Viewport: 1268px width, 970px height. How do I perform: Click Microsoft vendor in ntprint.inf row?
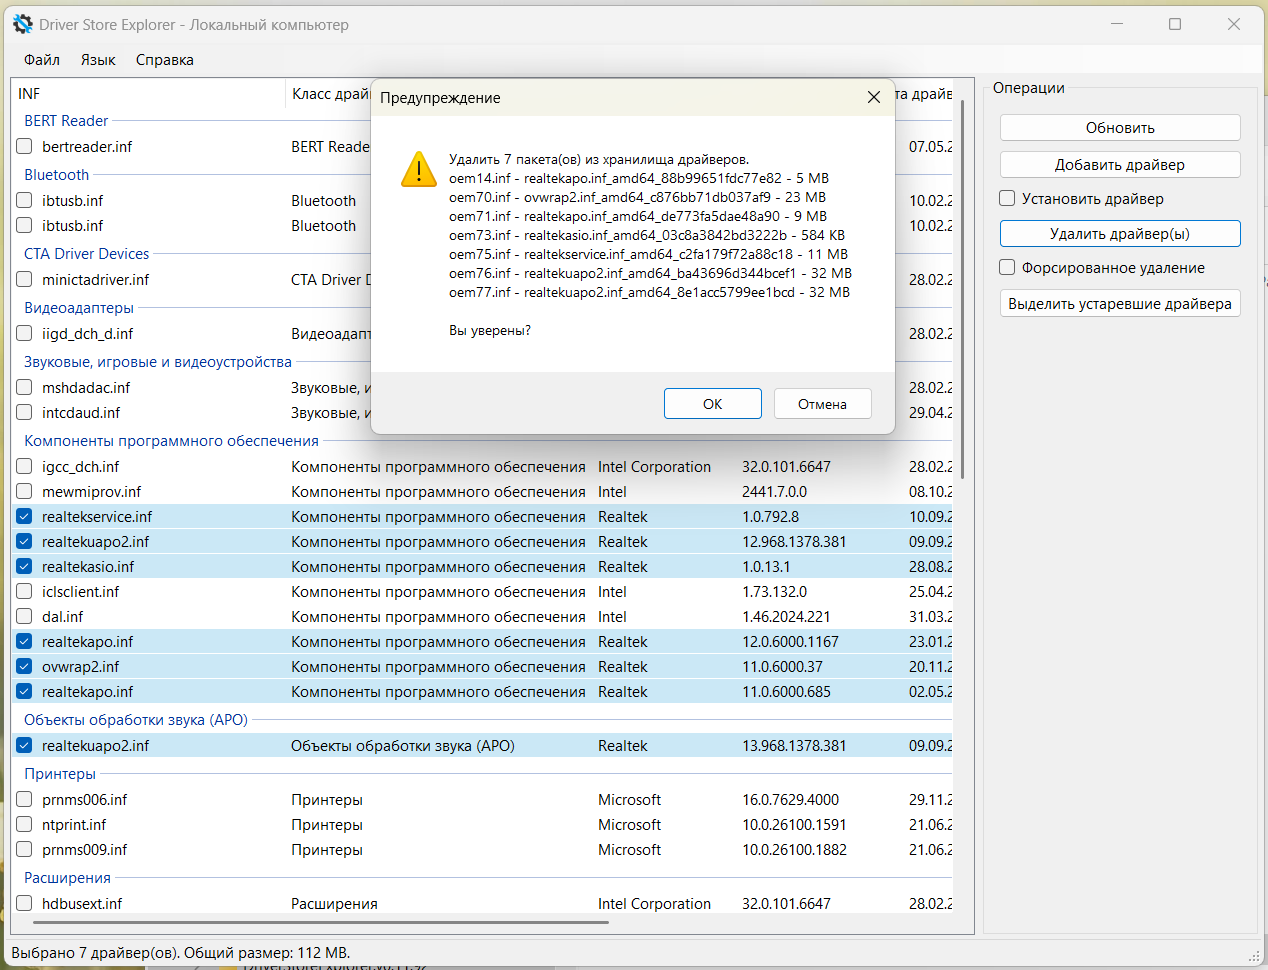click(x=629, y=825)
